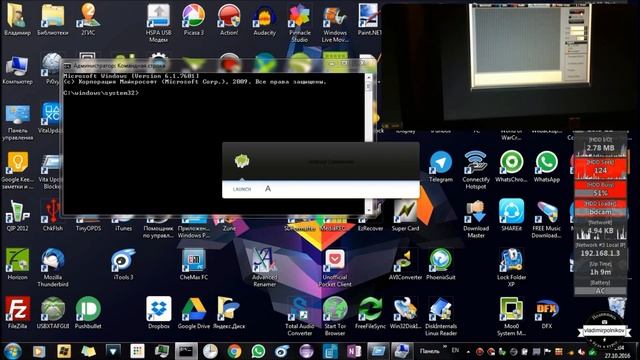Select the Компьютер desktop icon
640x360 pixels.
[x=17, y=69]
